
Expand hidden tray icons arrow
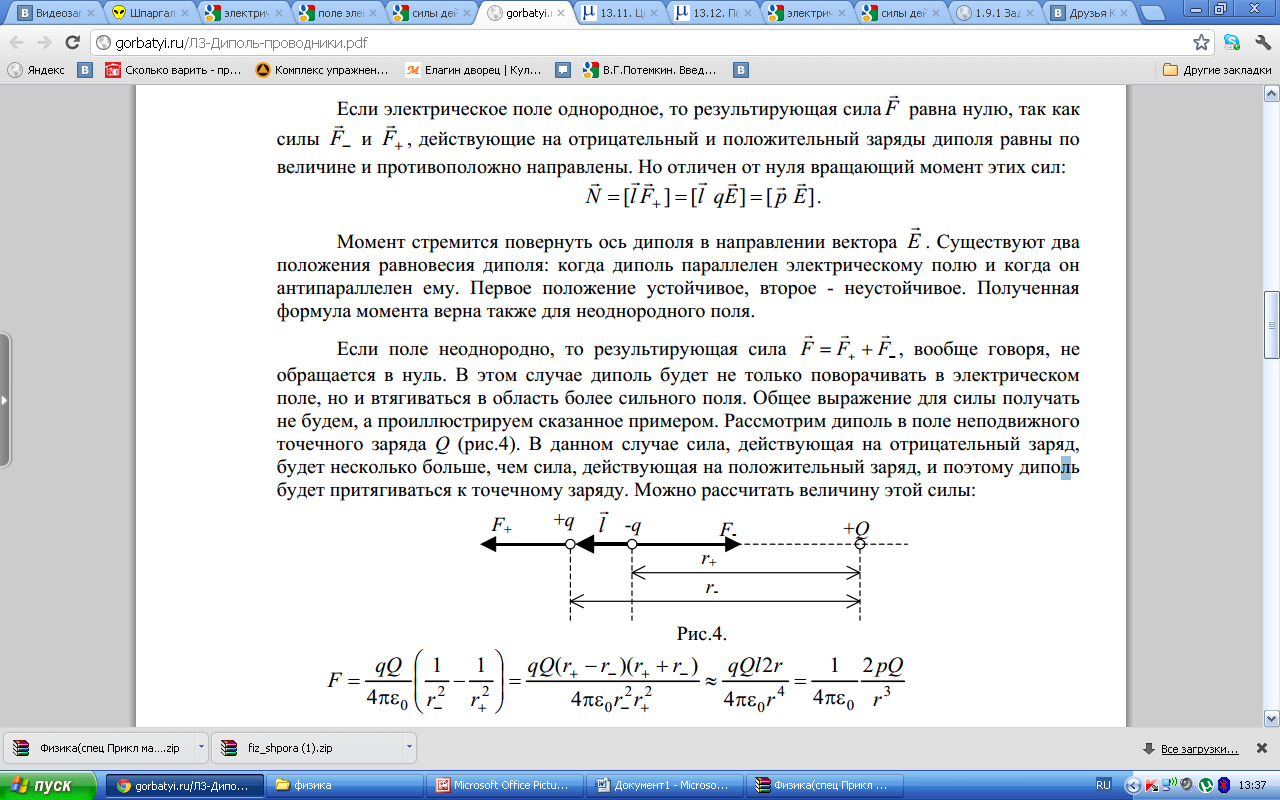pyautogui.click(x=1135, y=785)
